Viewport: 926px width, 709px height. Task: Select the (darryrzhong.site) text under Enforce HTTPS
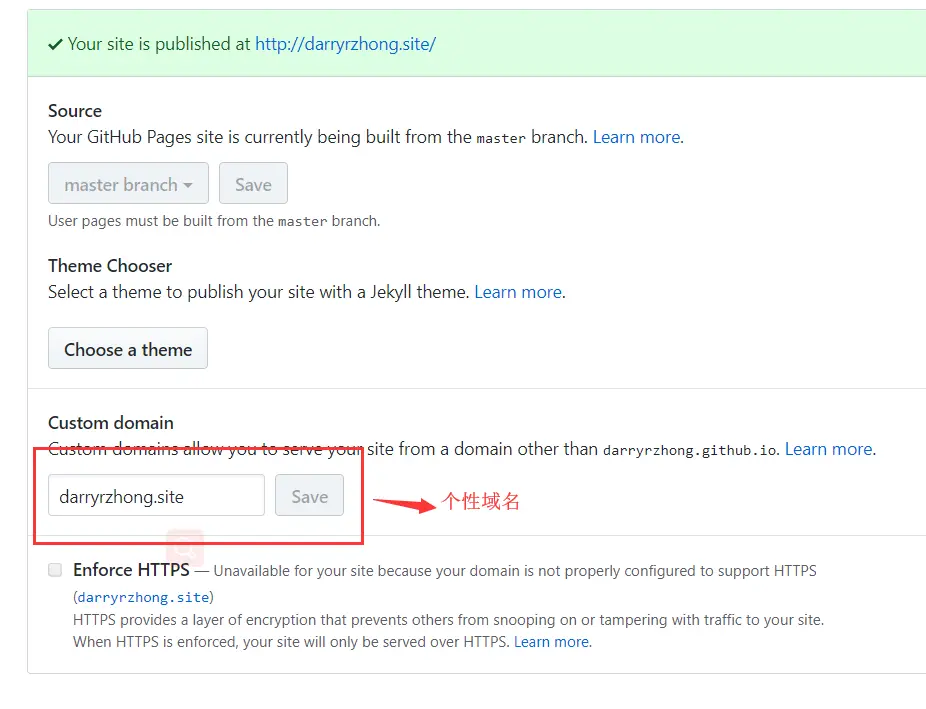144,597
